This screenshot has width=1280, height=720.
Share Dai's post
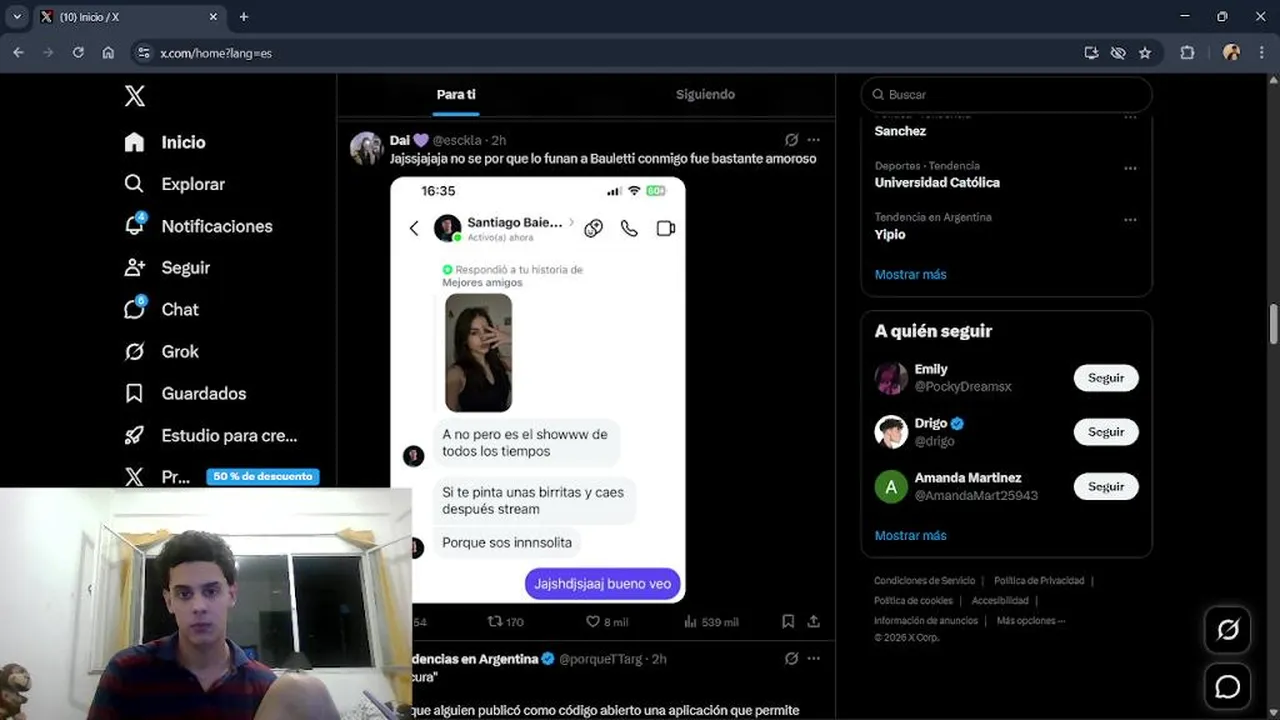click(x=814, y=621)
